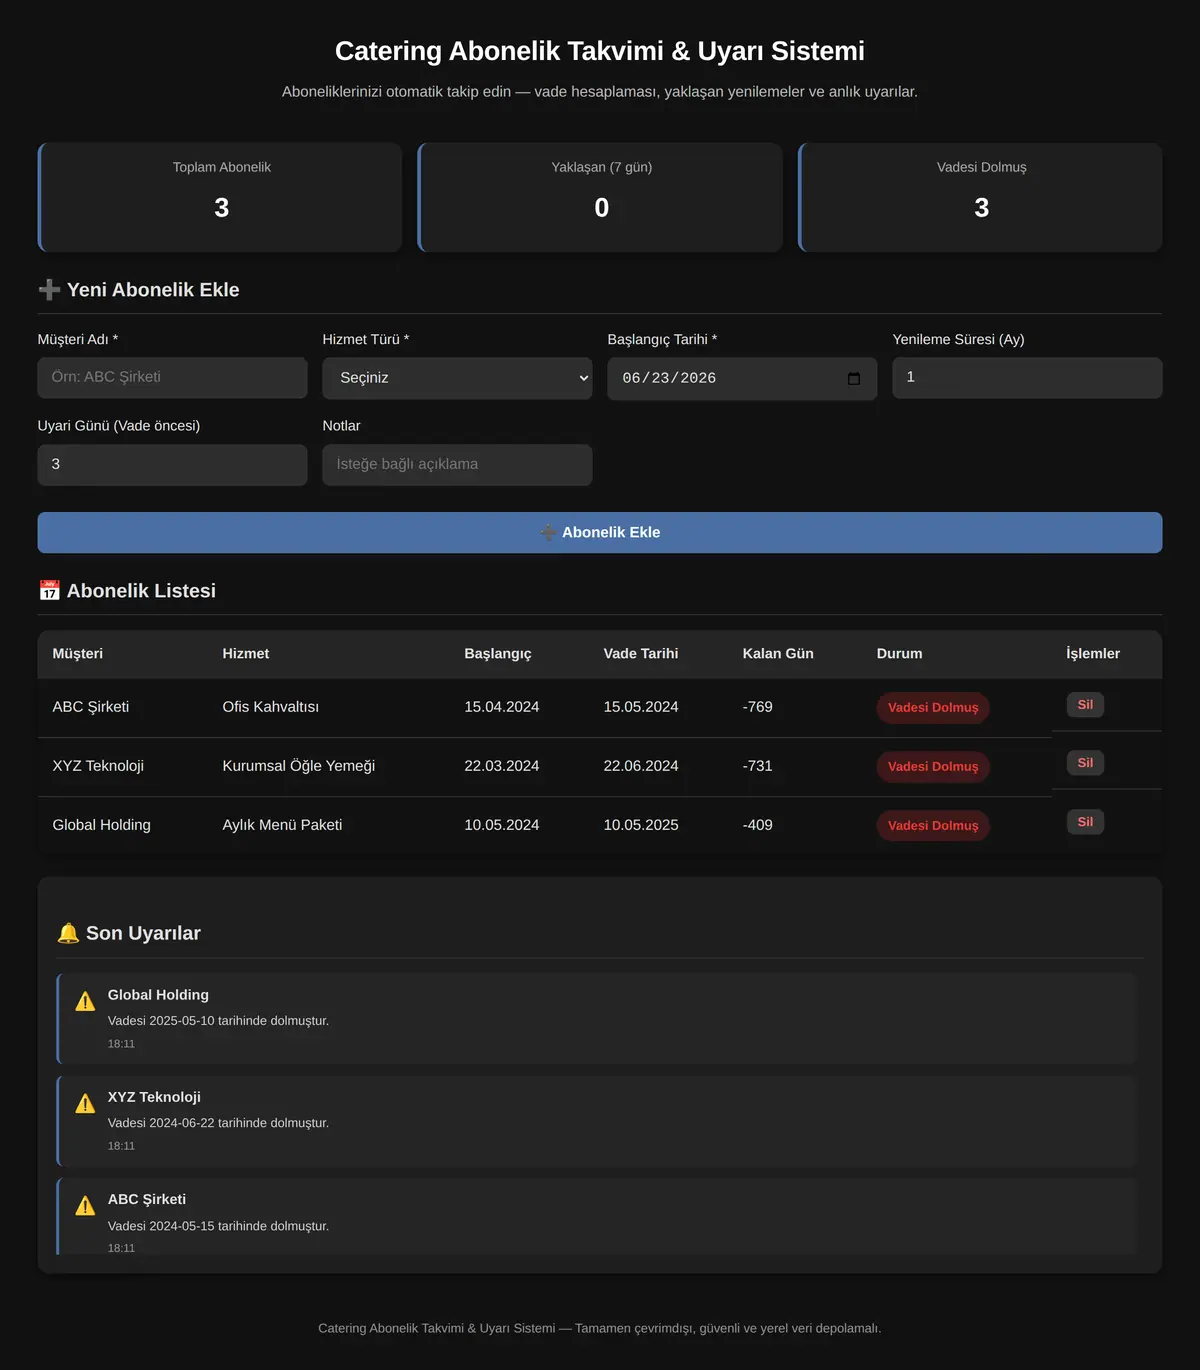1200x1370 pixels.
Task: Click the Başlangıç column header
Action: pos(498,654)
